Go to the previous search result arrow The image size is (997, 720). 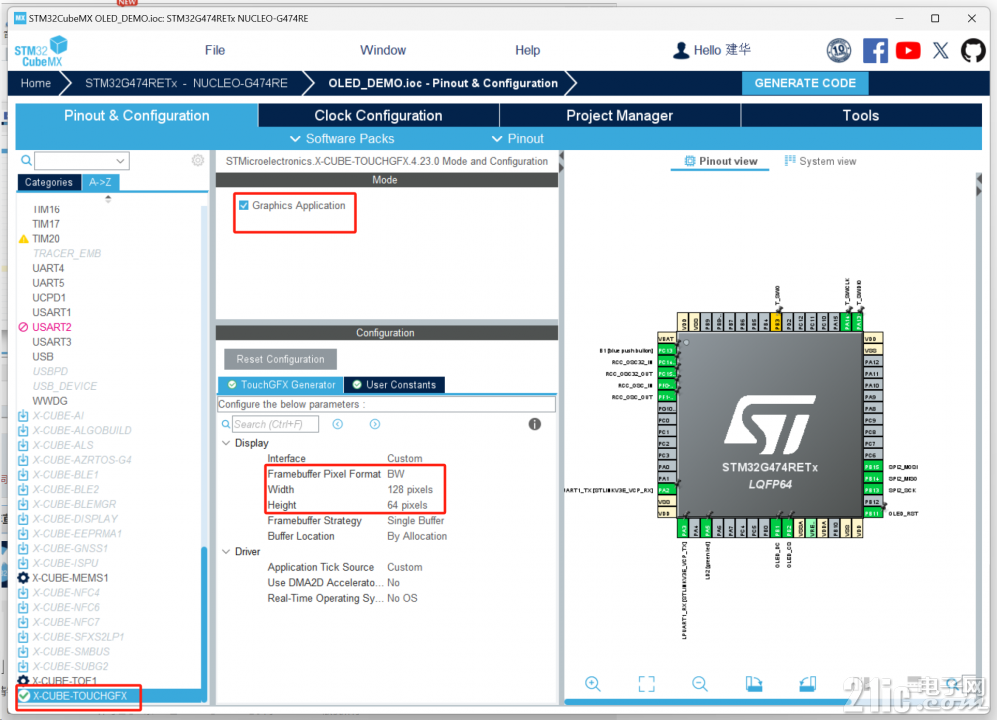point(338,424)
